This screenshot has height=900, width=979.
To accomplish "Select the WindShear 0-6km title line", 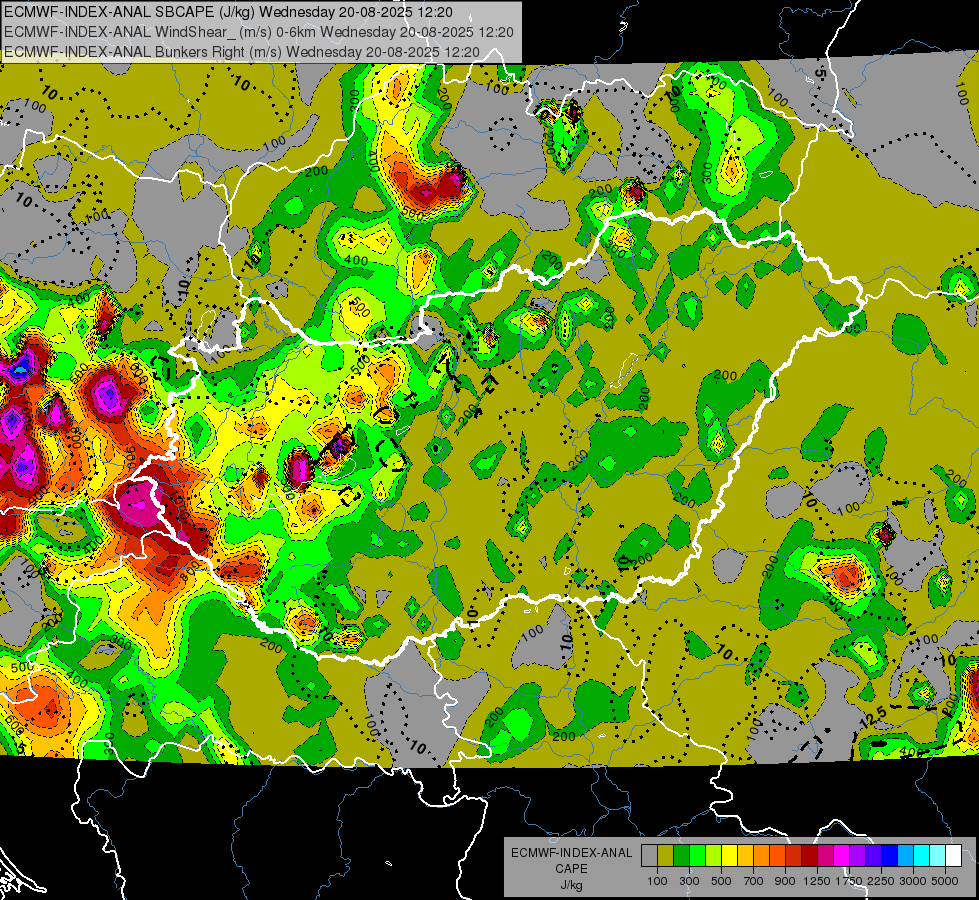I will pos(258,32).
